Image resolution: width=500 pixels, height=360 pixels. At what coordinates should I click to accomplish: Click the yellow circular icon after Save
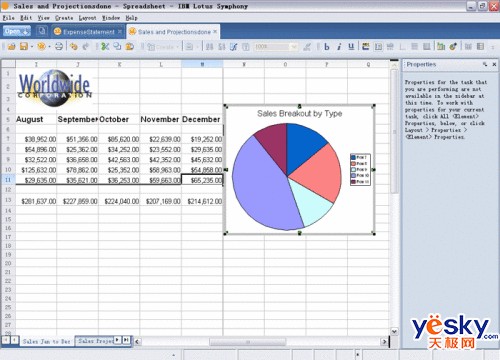(x=41, y=47)
